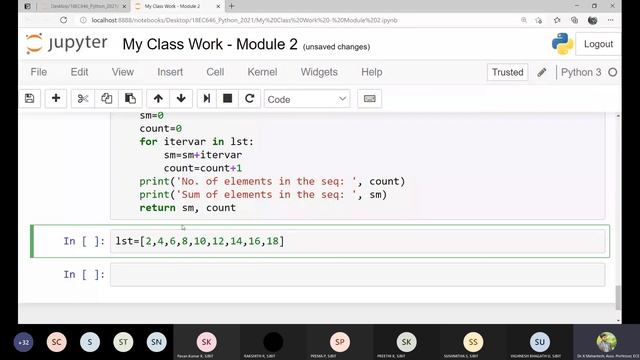Open the browser profile avatar

coord(593,20)
